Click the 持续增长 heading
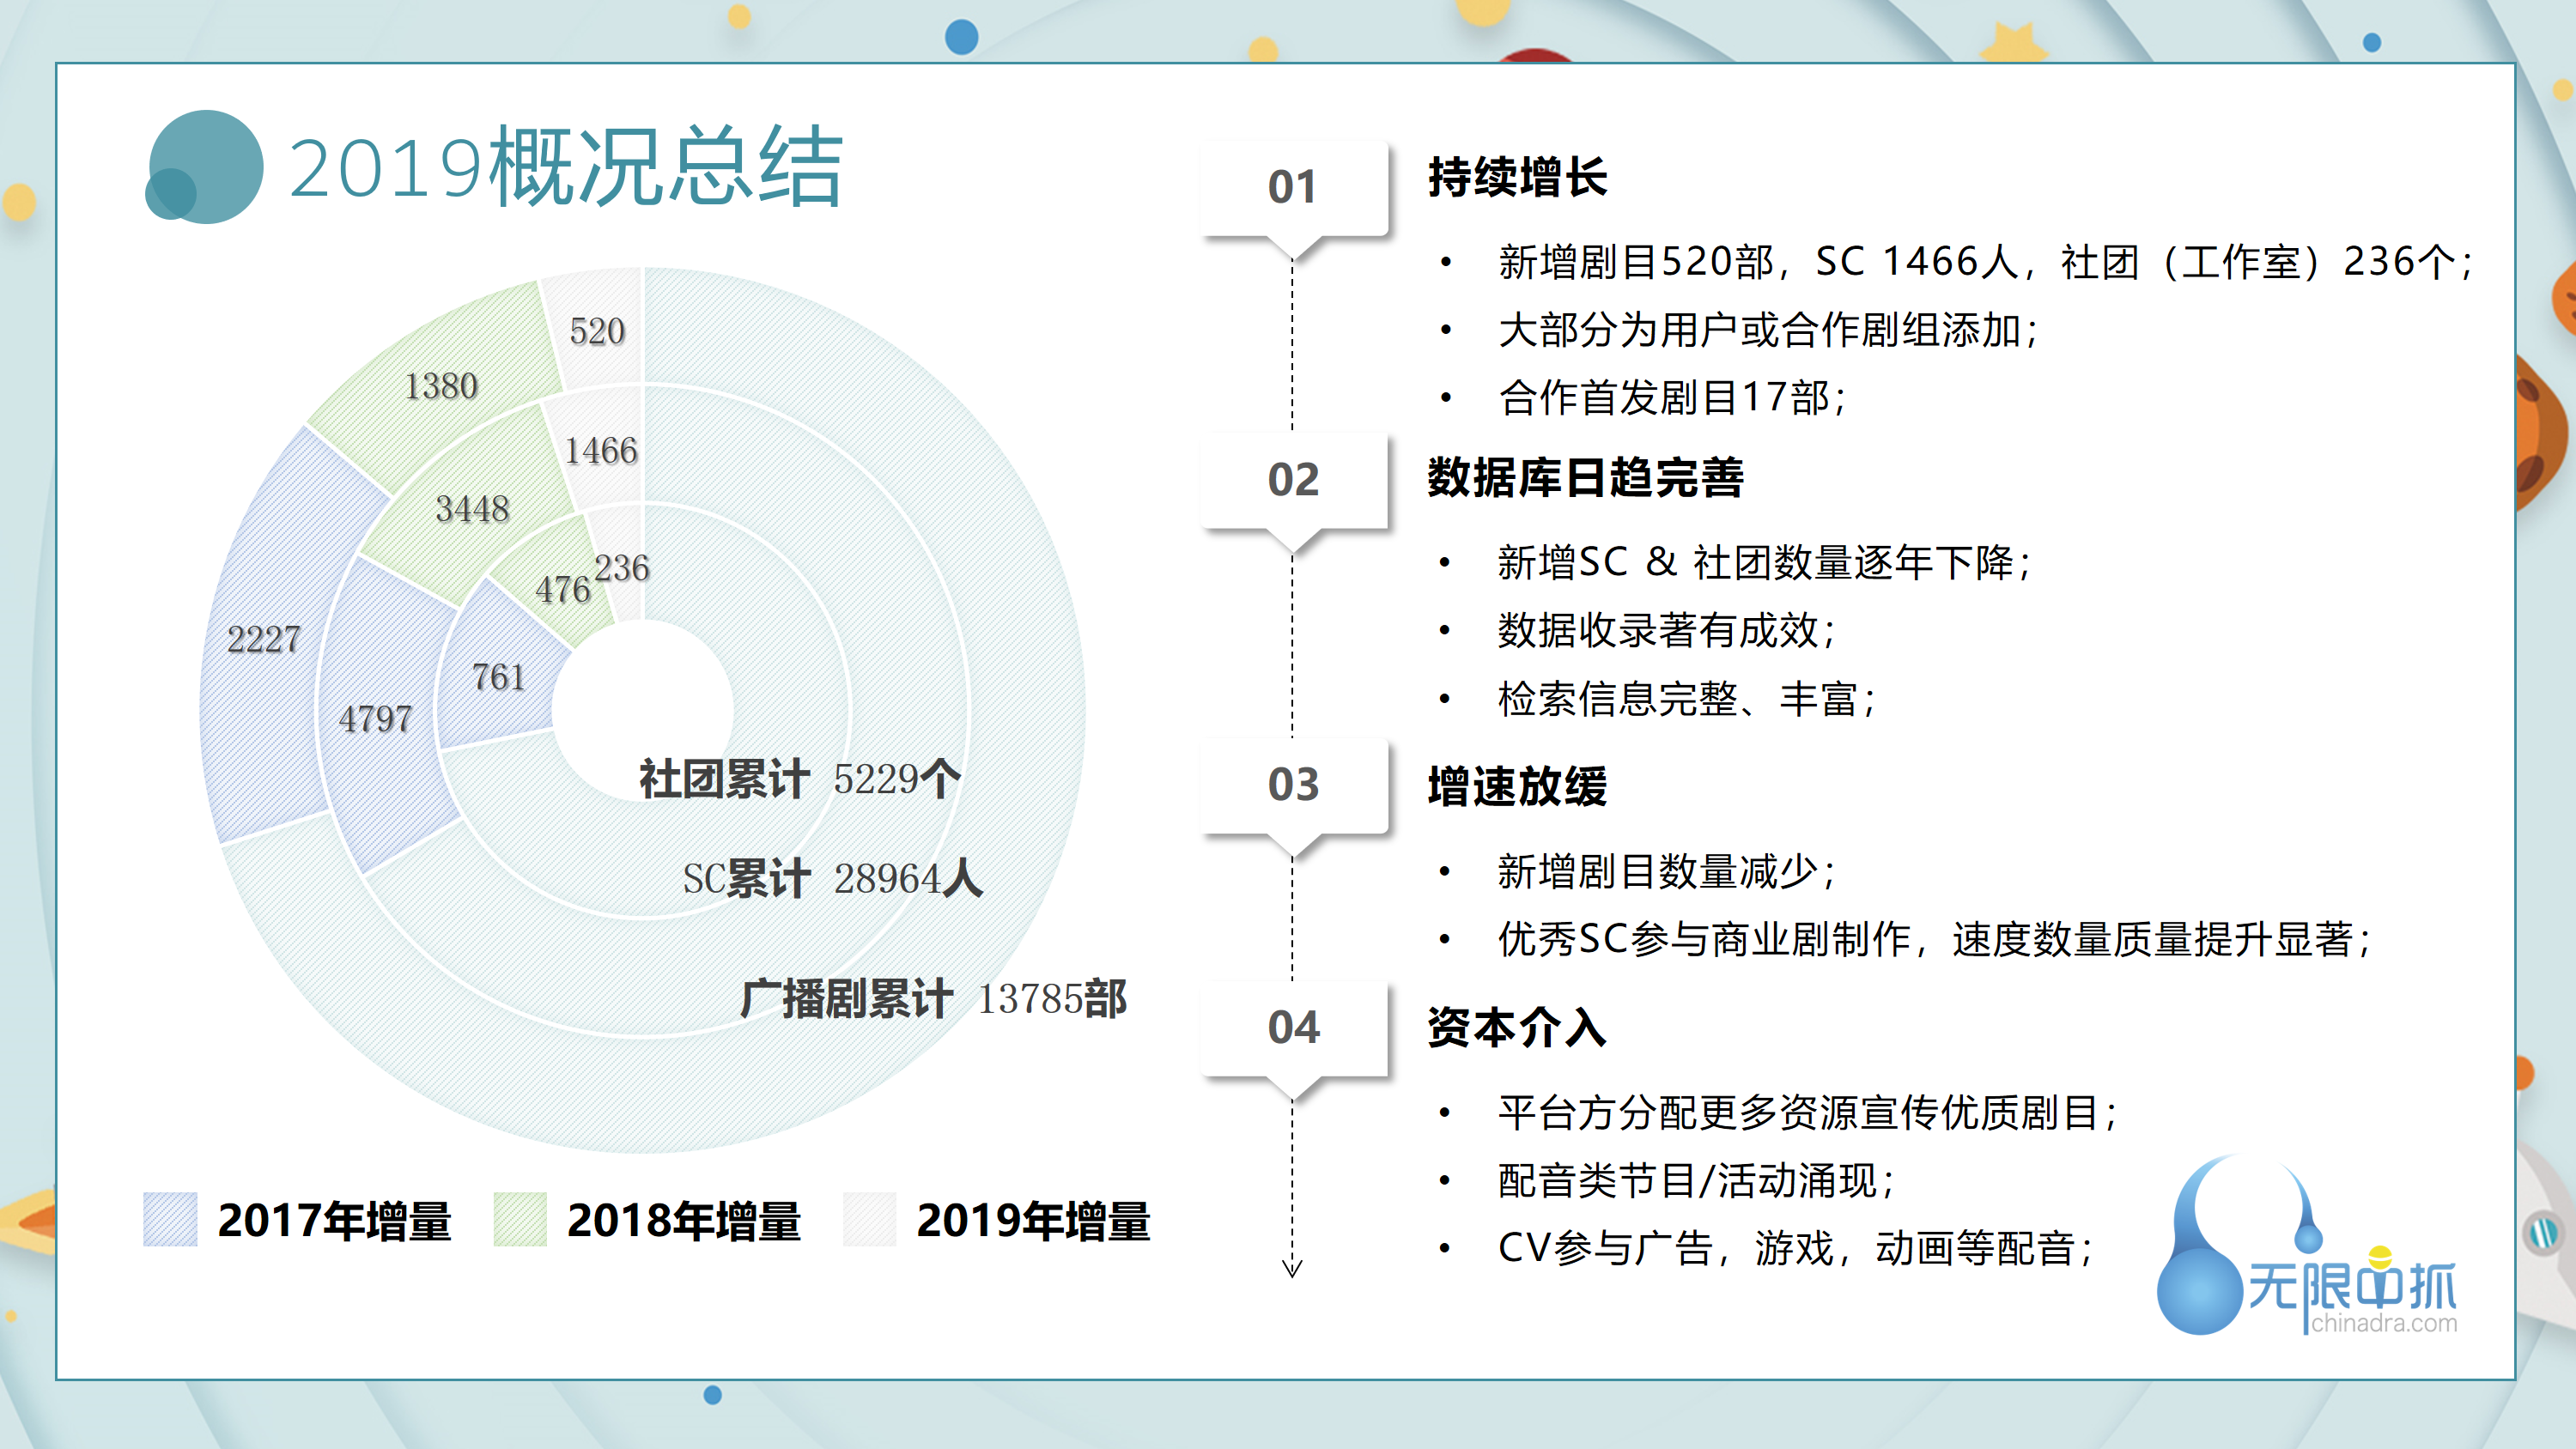The image size is (2576, 1449). click(1517, 177)
